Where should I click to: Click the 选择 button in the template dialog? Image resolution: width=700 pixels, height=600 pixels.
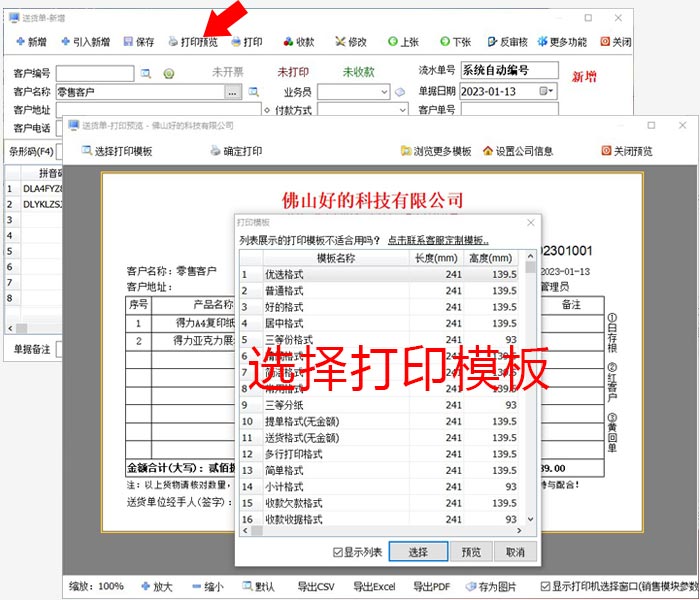[418, 552]
